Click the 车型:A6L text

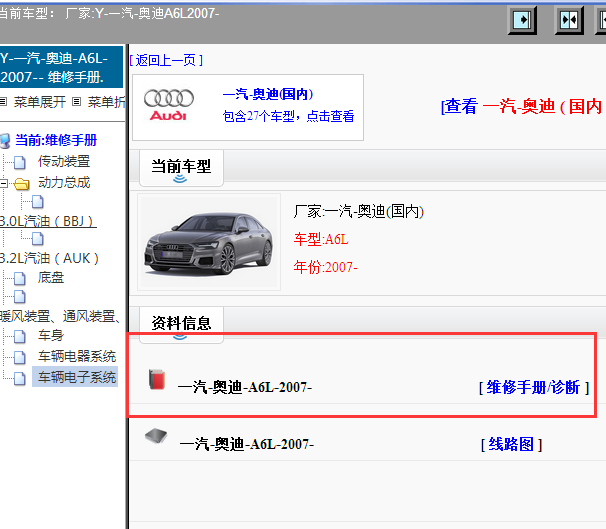tap(321, 240)
